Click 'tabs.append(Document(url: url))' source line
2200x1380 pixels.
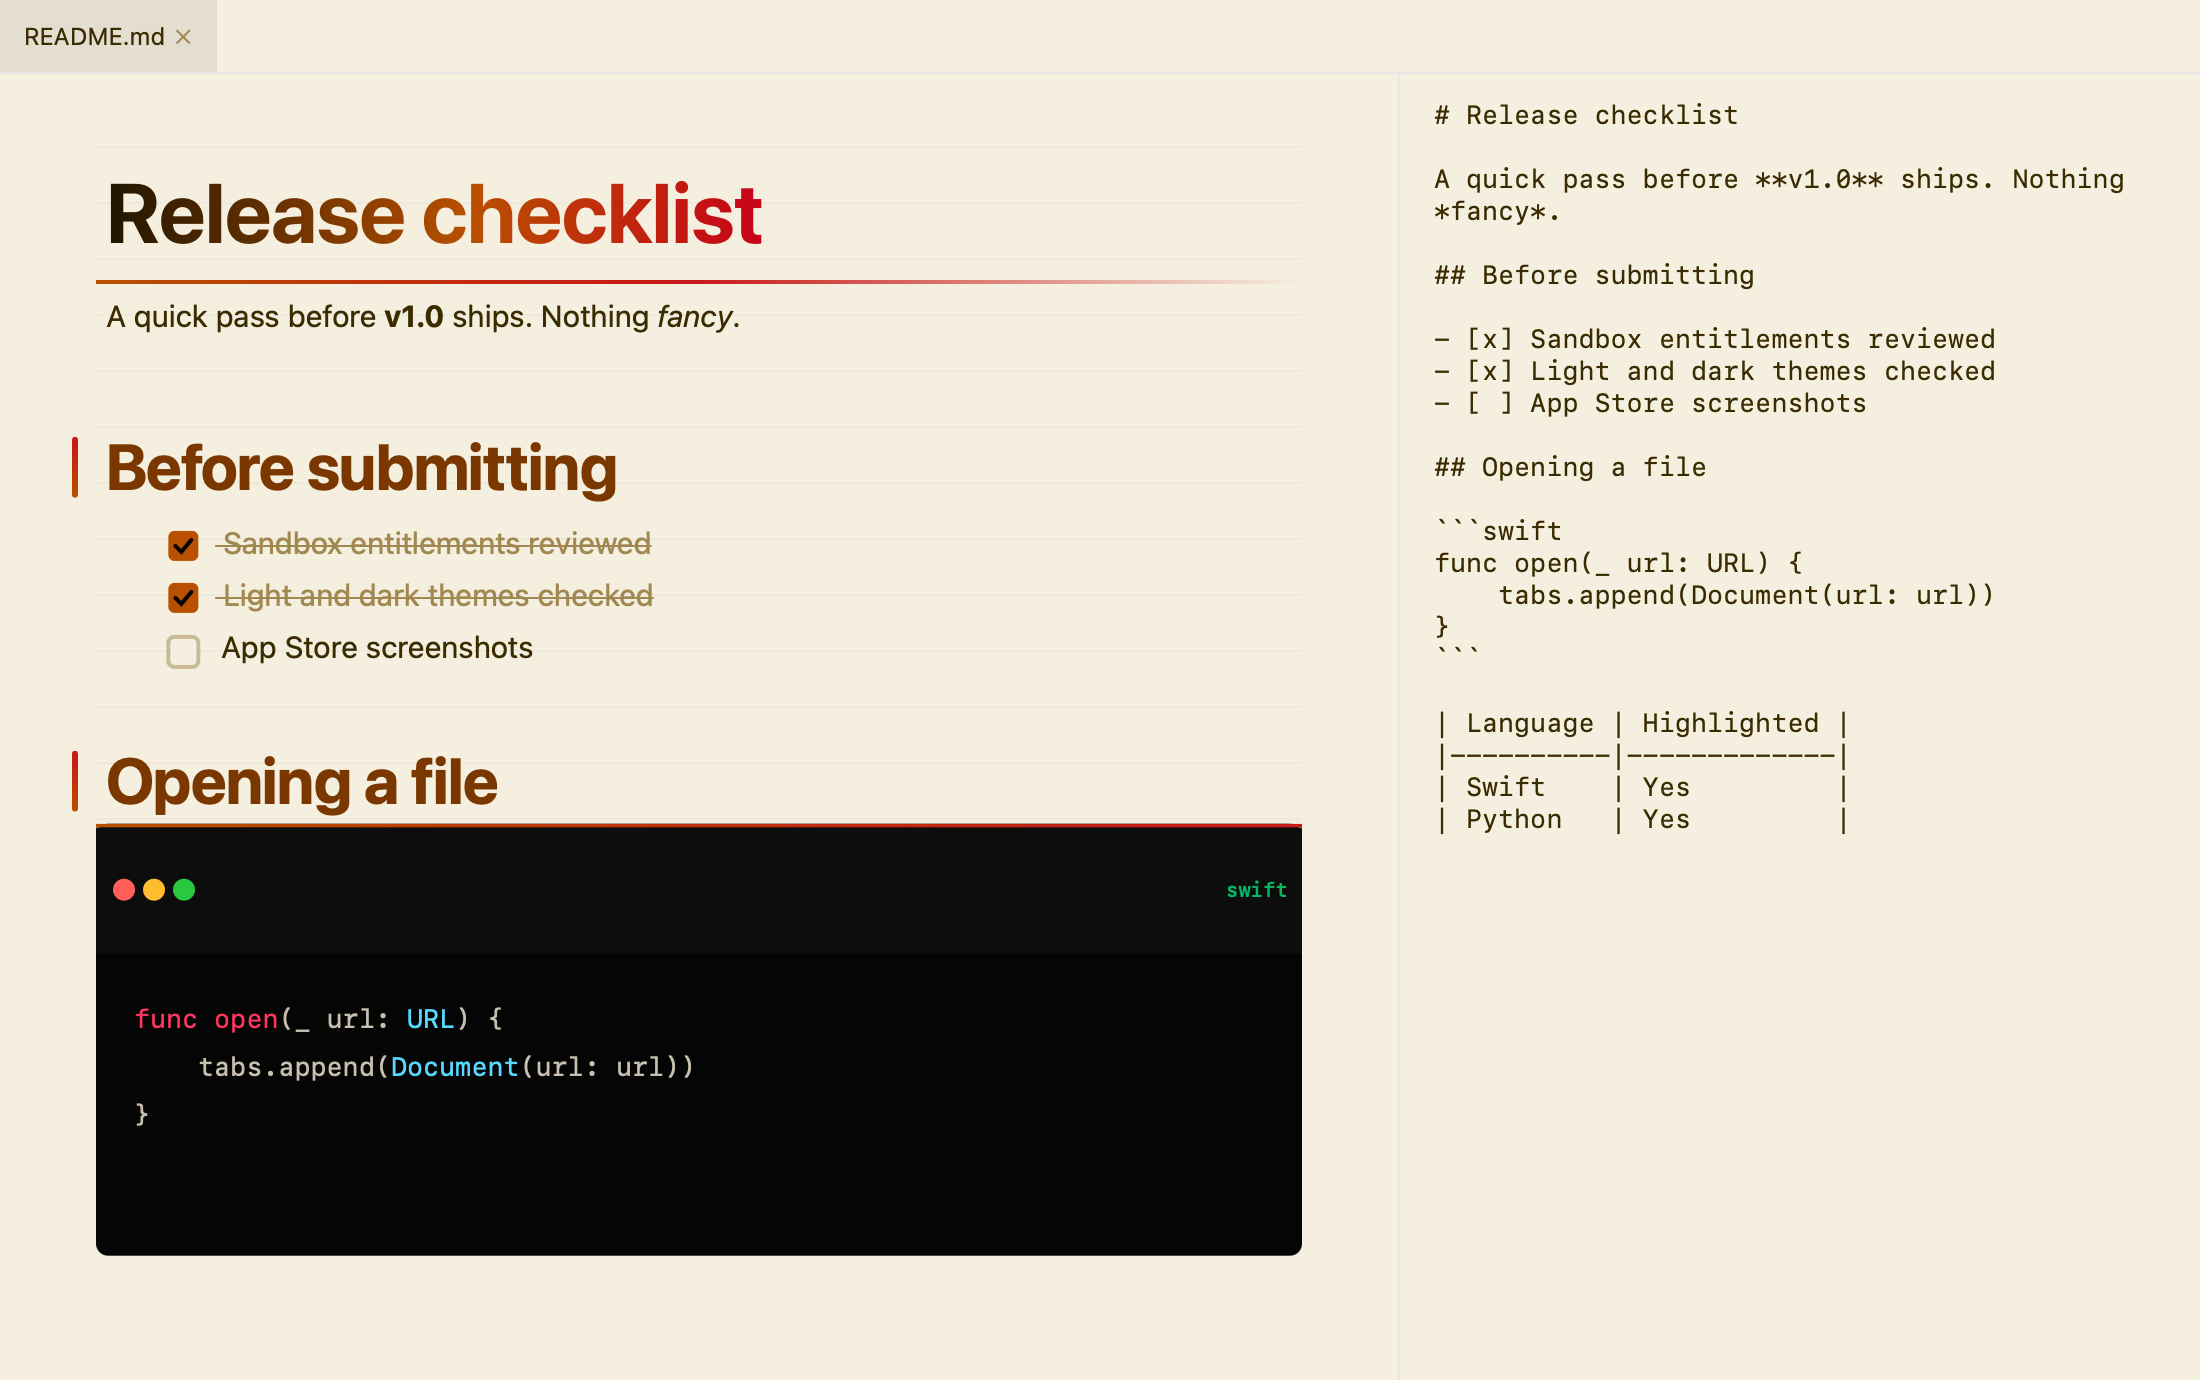click(x=1746, y=595)
